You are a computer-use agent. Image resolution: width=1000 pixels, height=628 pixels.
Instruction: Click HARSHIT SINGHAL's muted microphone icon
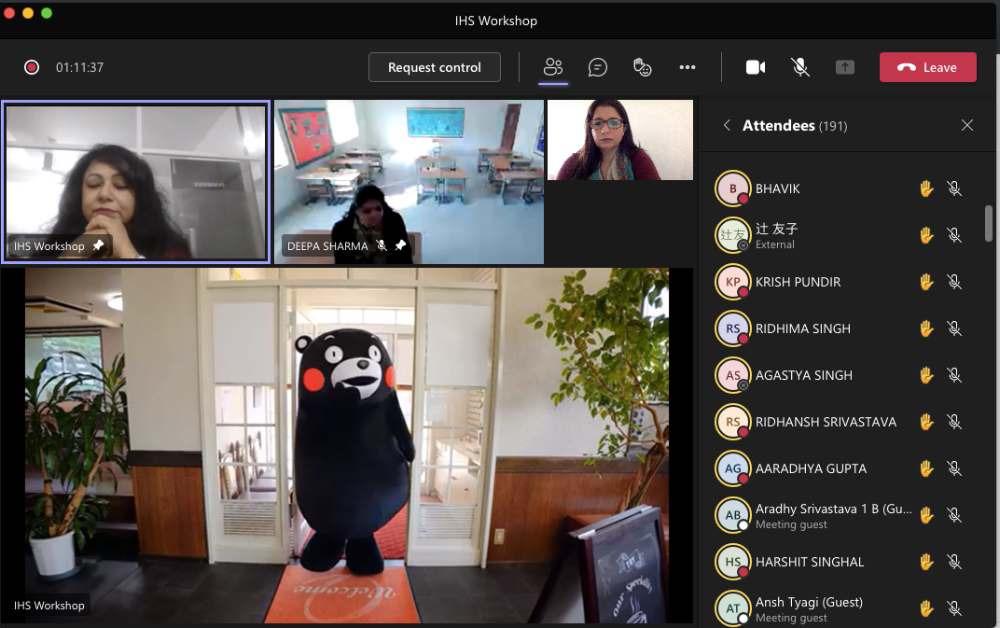[954, 562]
